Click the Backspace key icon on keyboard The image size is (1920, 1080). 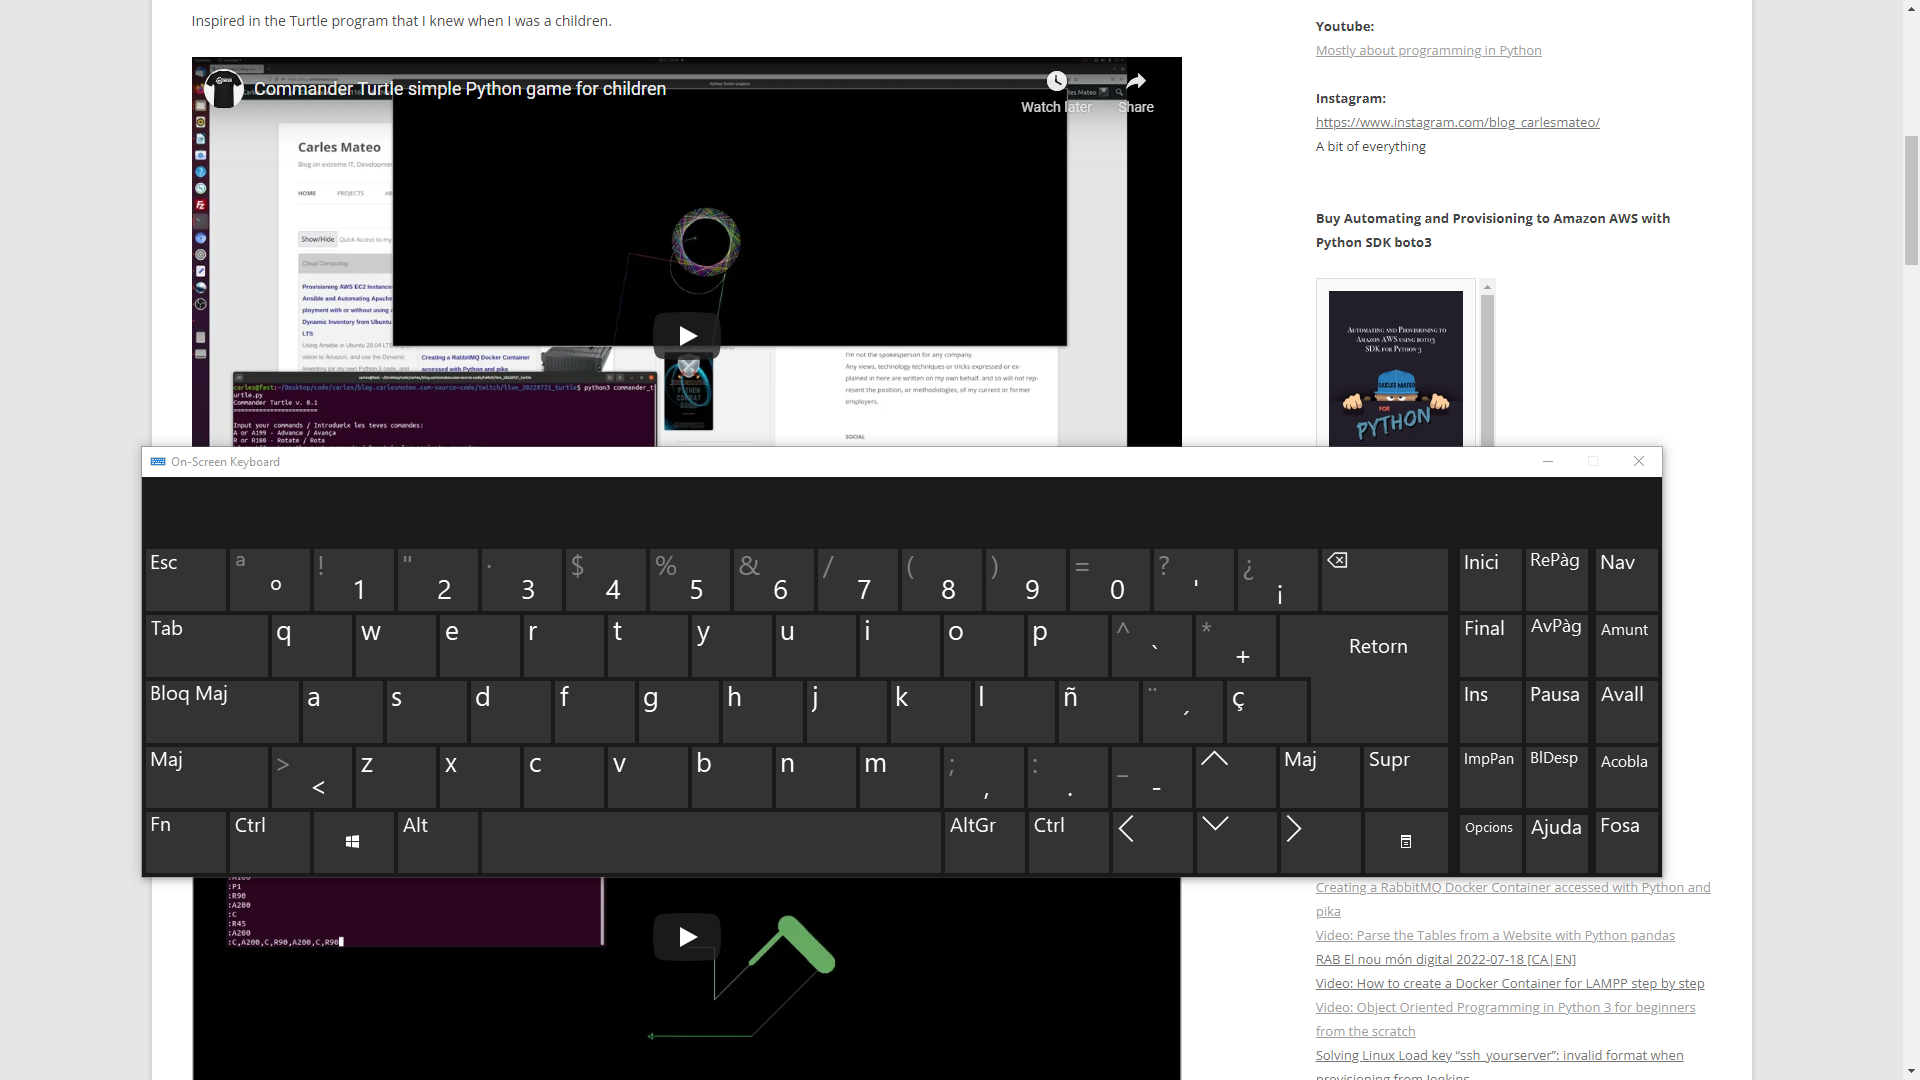click(x=1384, y=579)
